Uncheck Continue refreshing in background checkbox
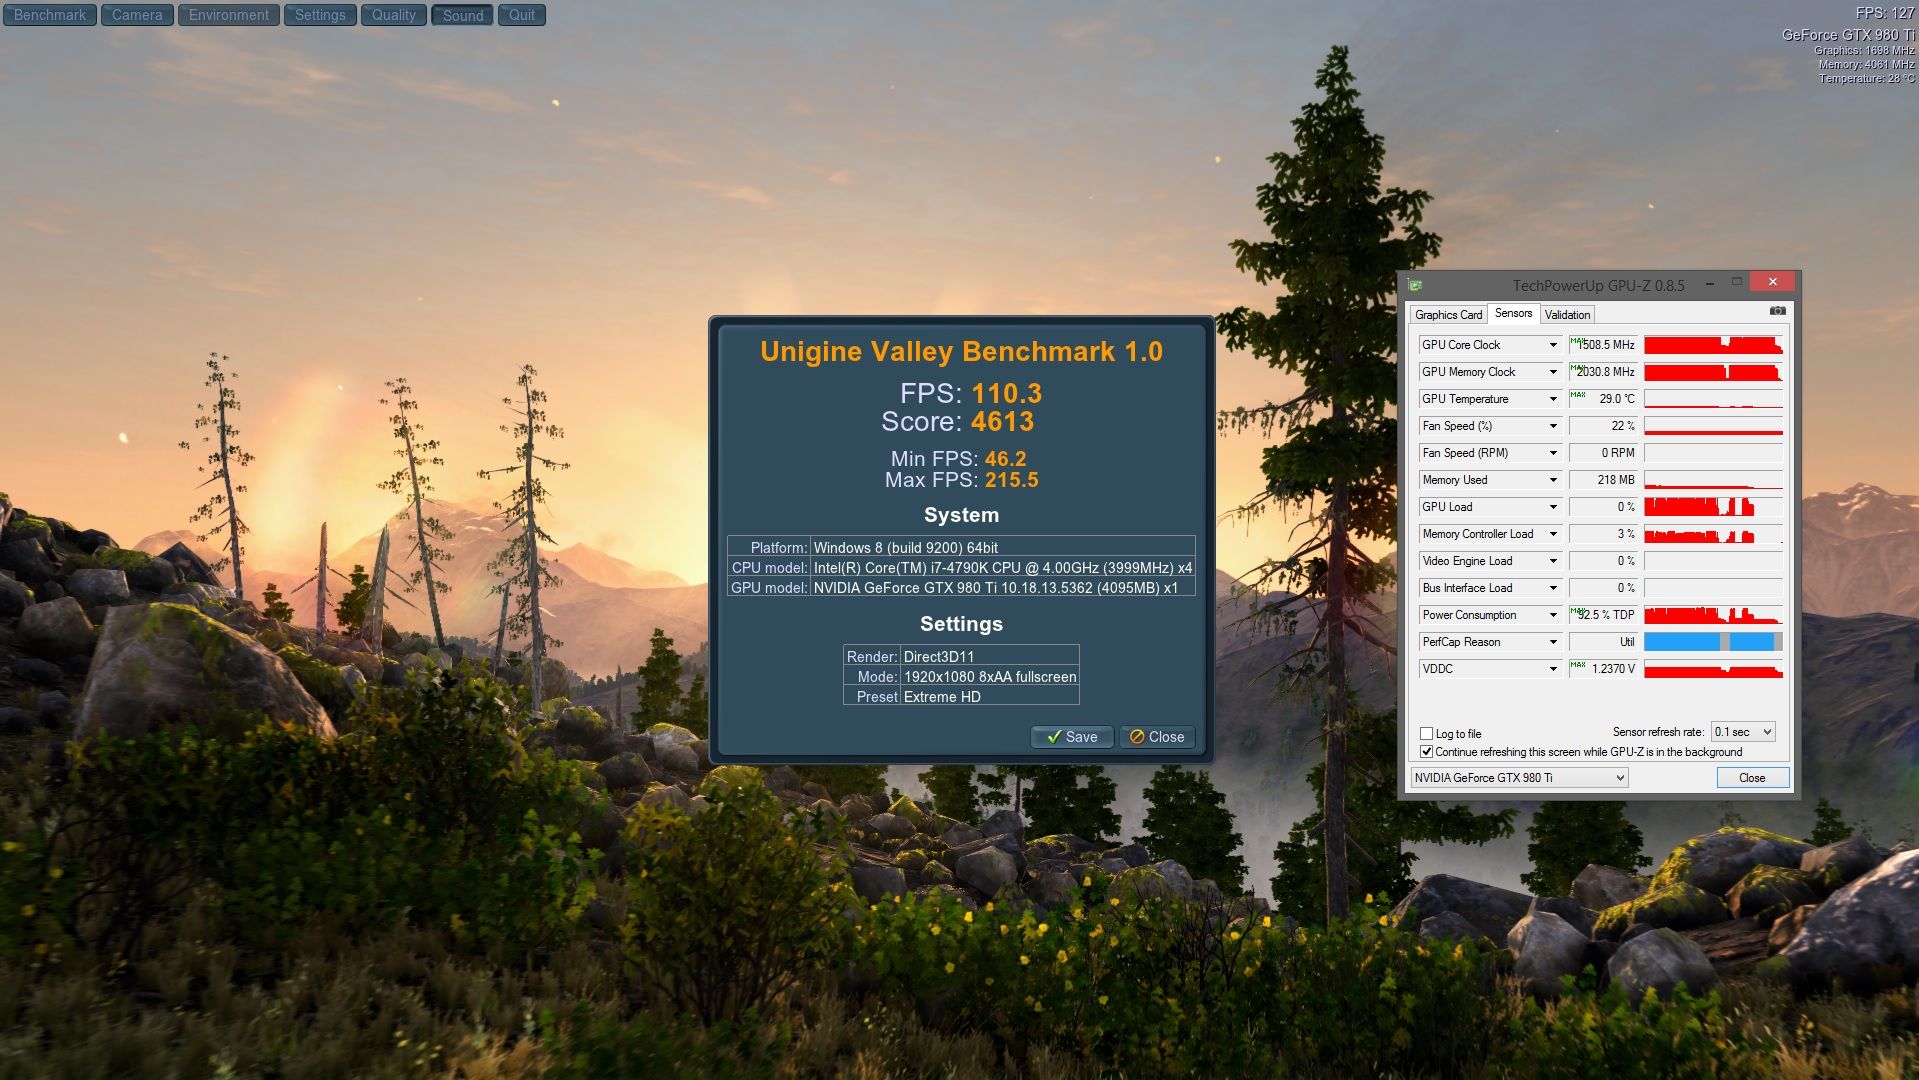Screen dimensions: 1919x1080 tap(1427, 752)
